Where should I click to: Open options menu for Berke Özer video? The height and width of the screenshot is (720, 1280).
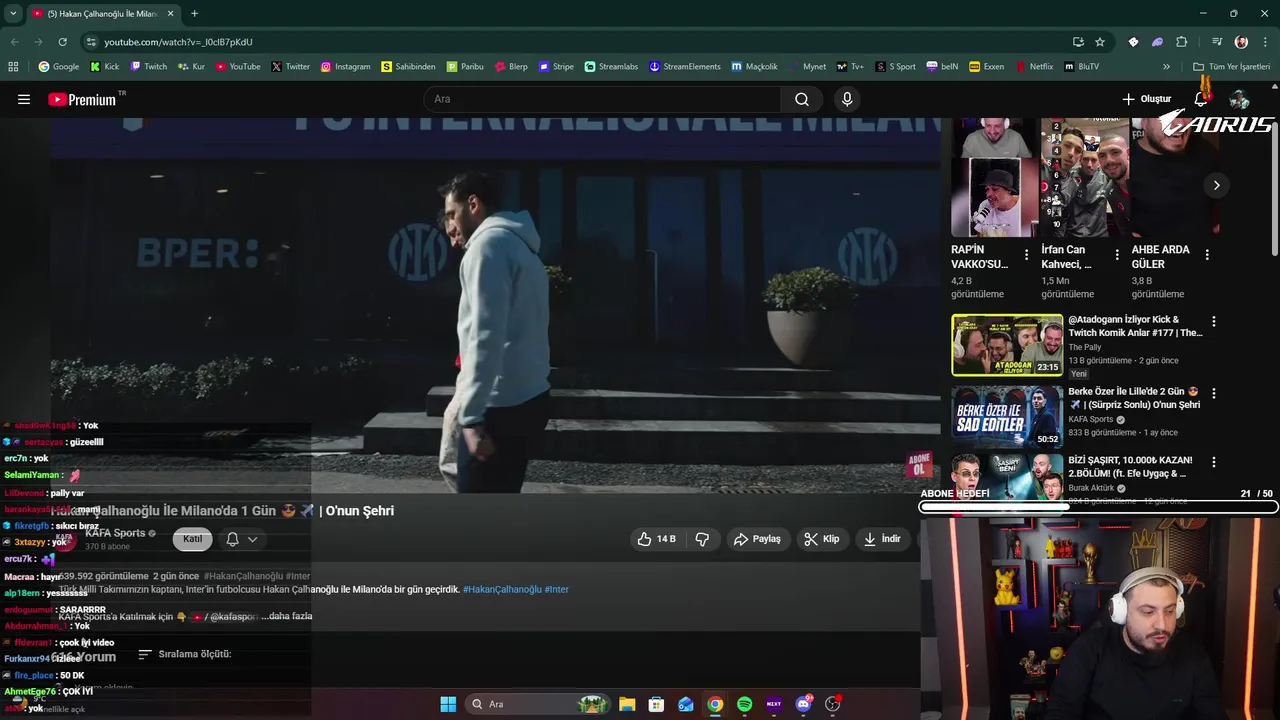pyautogui.click(x=1214, y=394)
